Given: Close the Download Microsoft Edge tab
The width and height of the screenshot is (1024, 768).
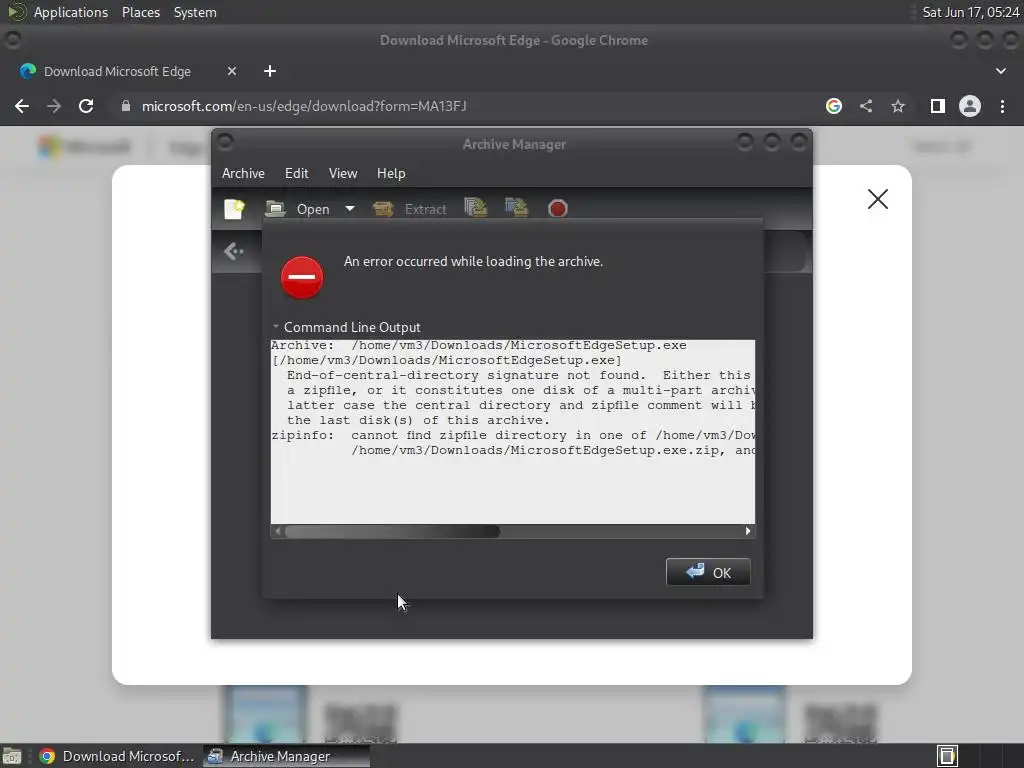Looking at the screenshot, I should (x=232, y=71).
